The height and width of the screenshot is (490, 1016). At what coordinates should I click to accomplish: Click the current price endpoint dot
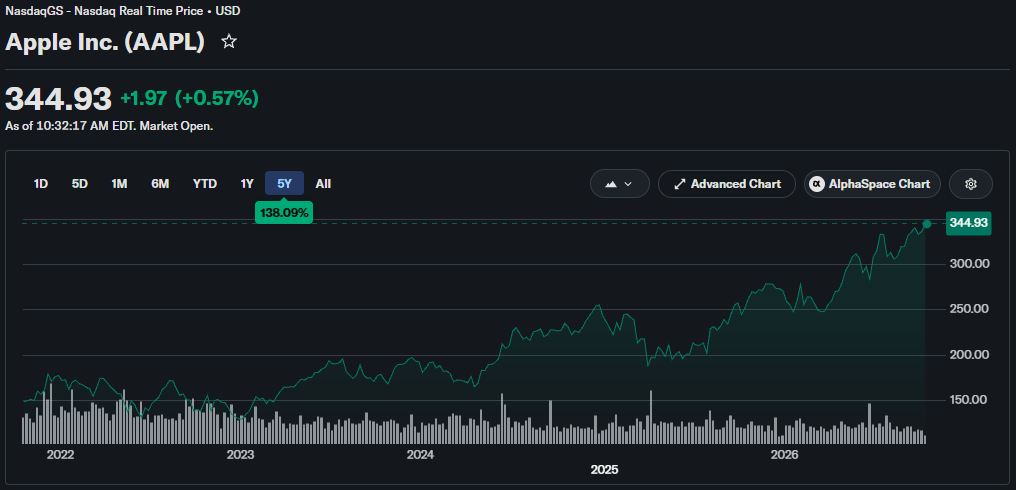(927, 224)
